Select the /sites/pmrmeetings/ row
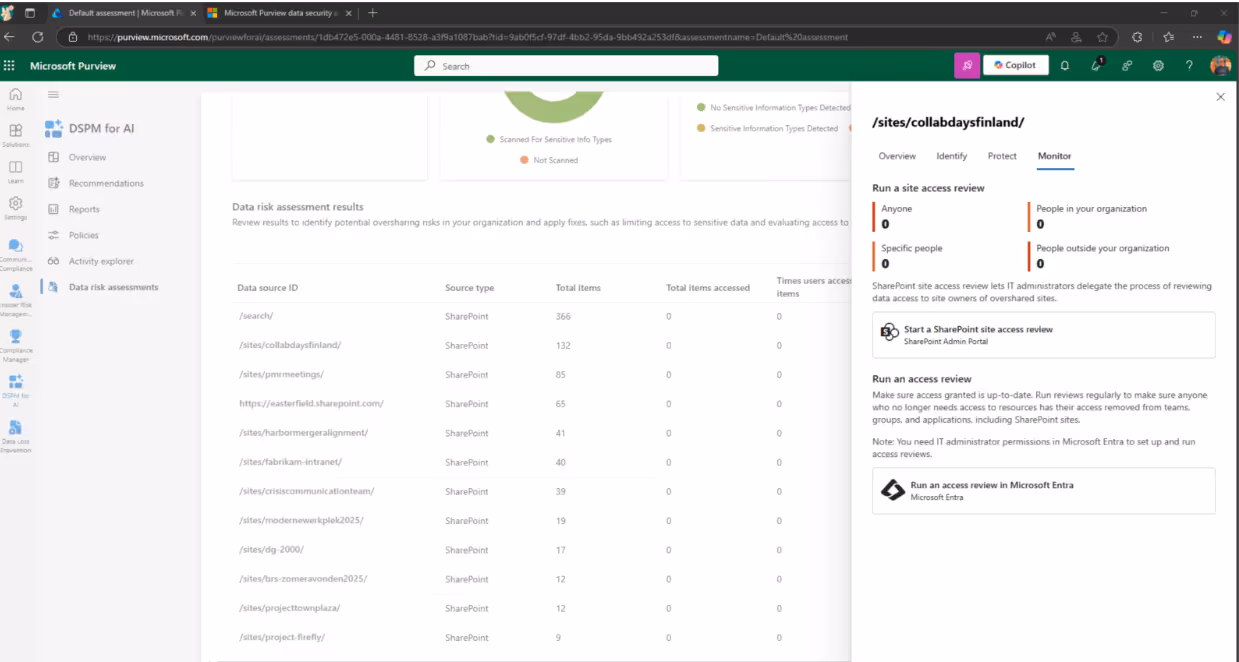Viewport: 1239px width, 662px height. (x=543, y=375)
